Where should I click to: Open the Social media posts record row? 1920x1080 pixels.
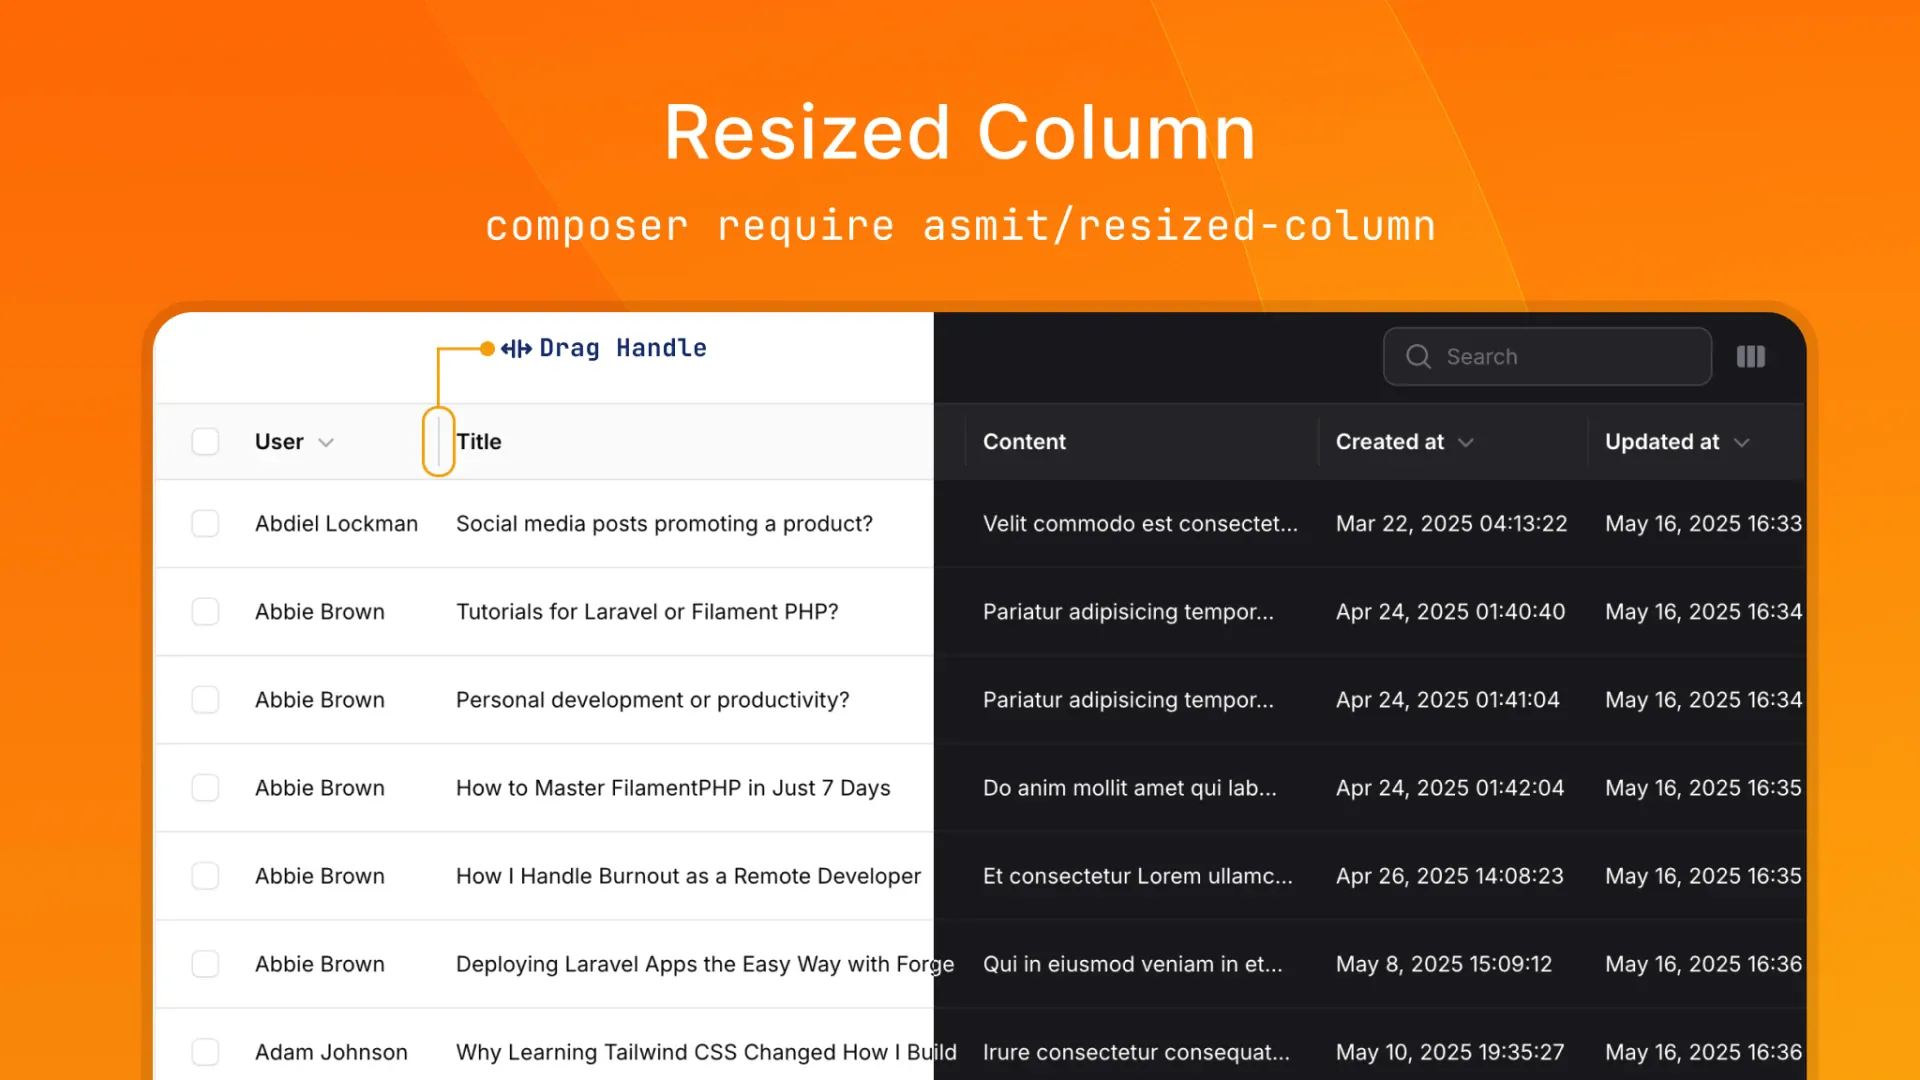tap(664, 523)
